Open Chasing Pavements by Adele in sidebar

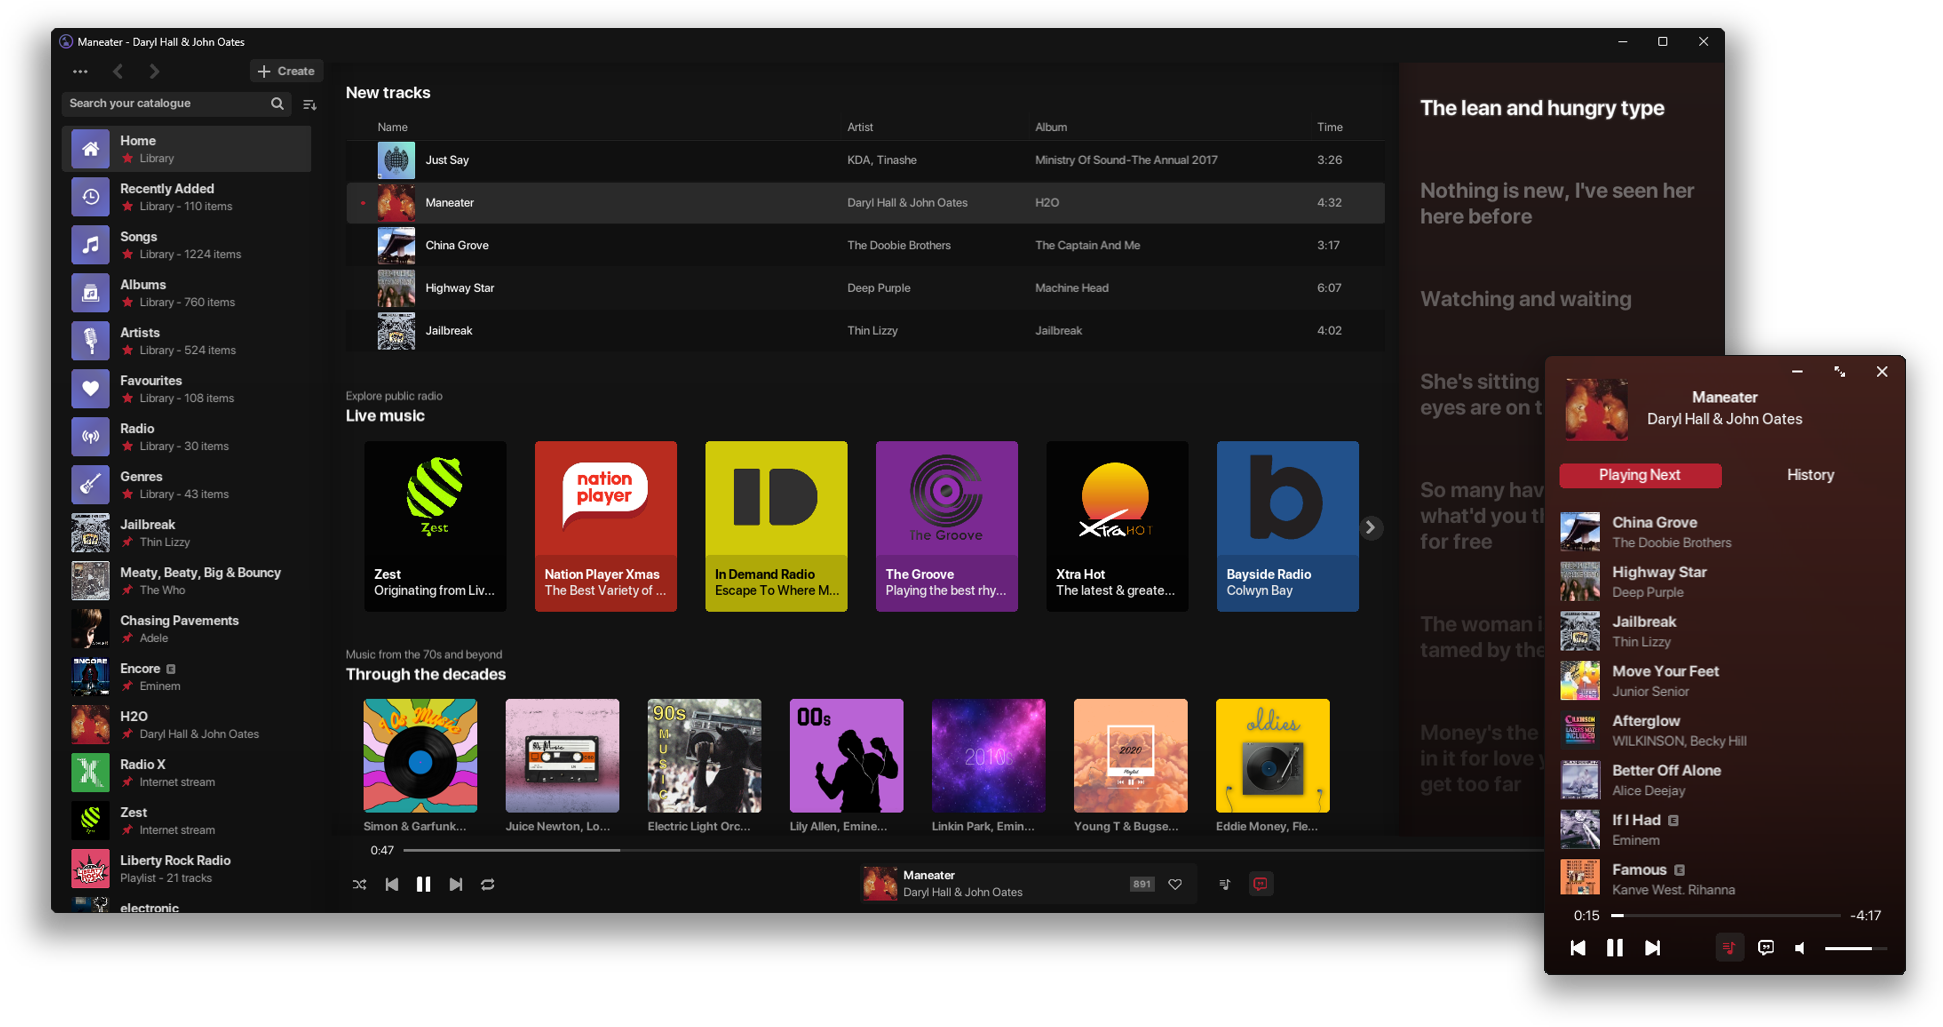click(186, 629)
